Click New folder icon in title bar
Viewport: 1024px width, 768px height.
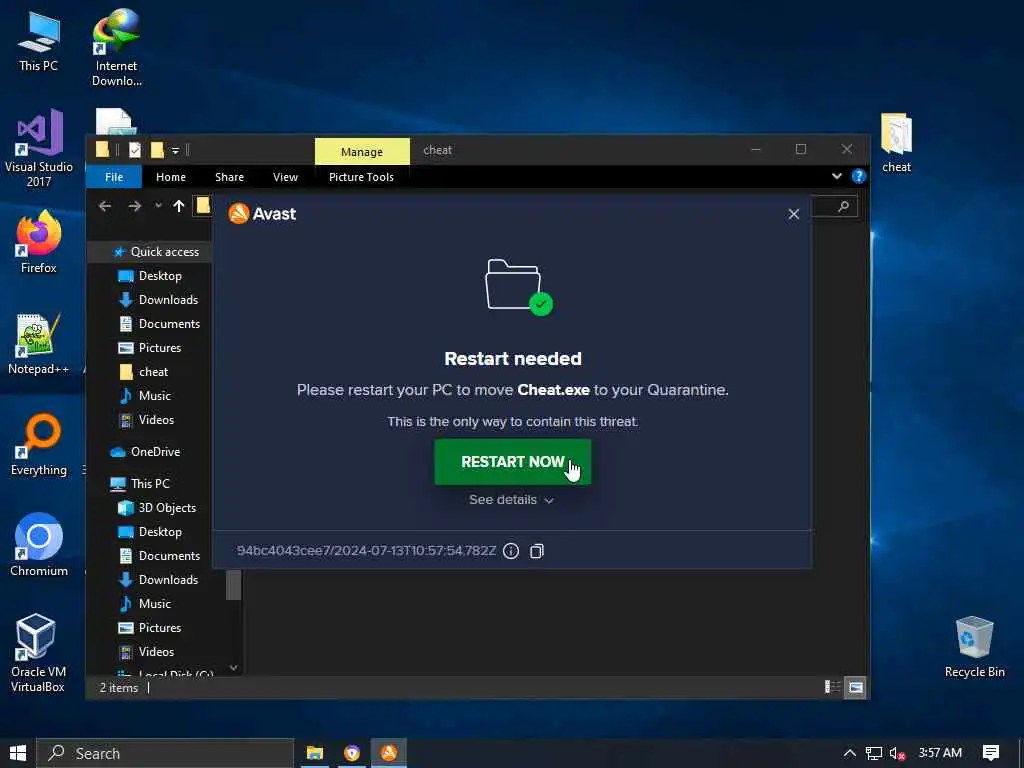(157, 150)
